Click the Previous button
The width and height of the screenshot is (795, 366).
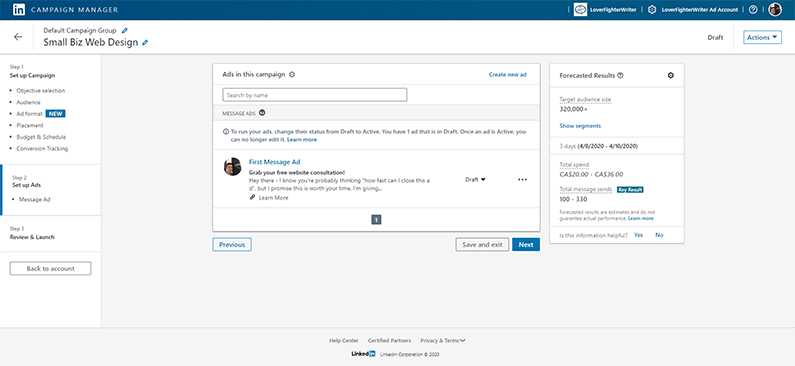pos(232,244)
